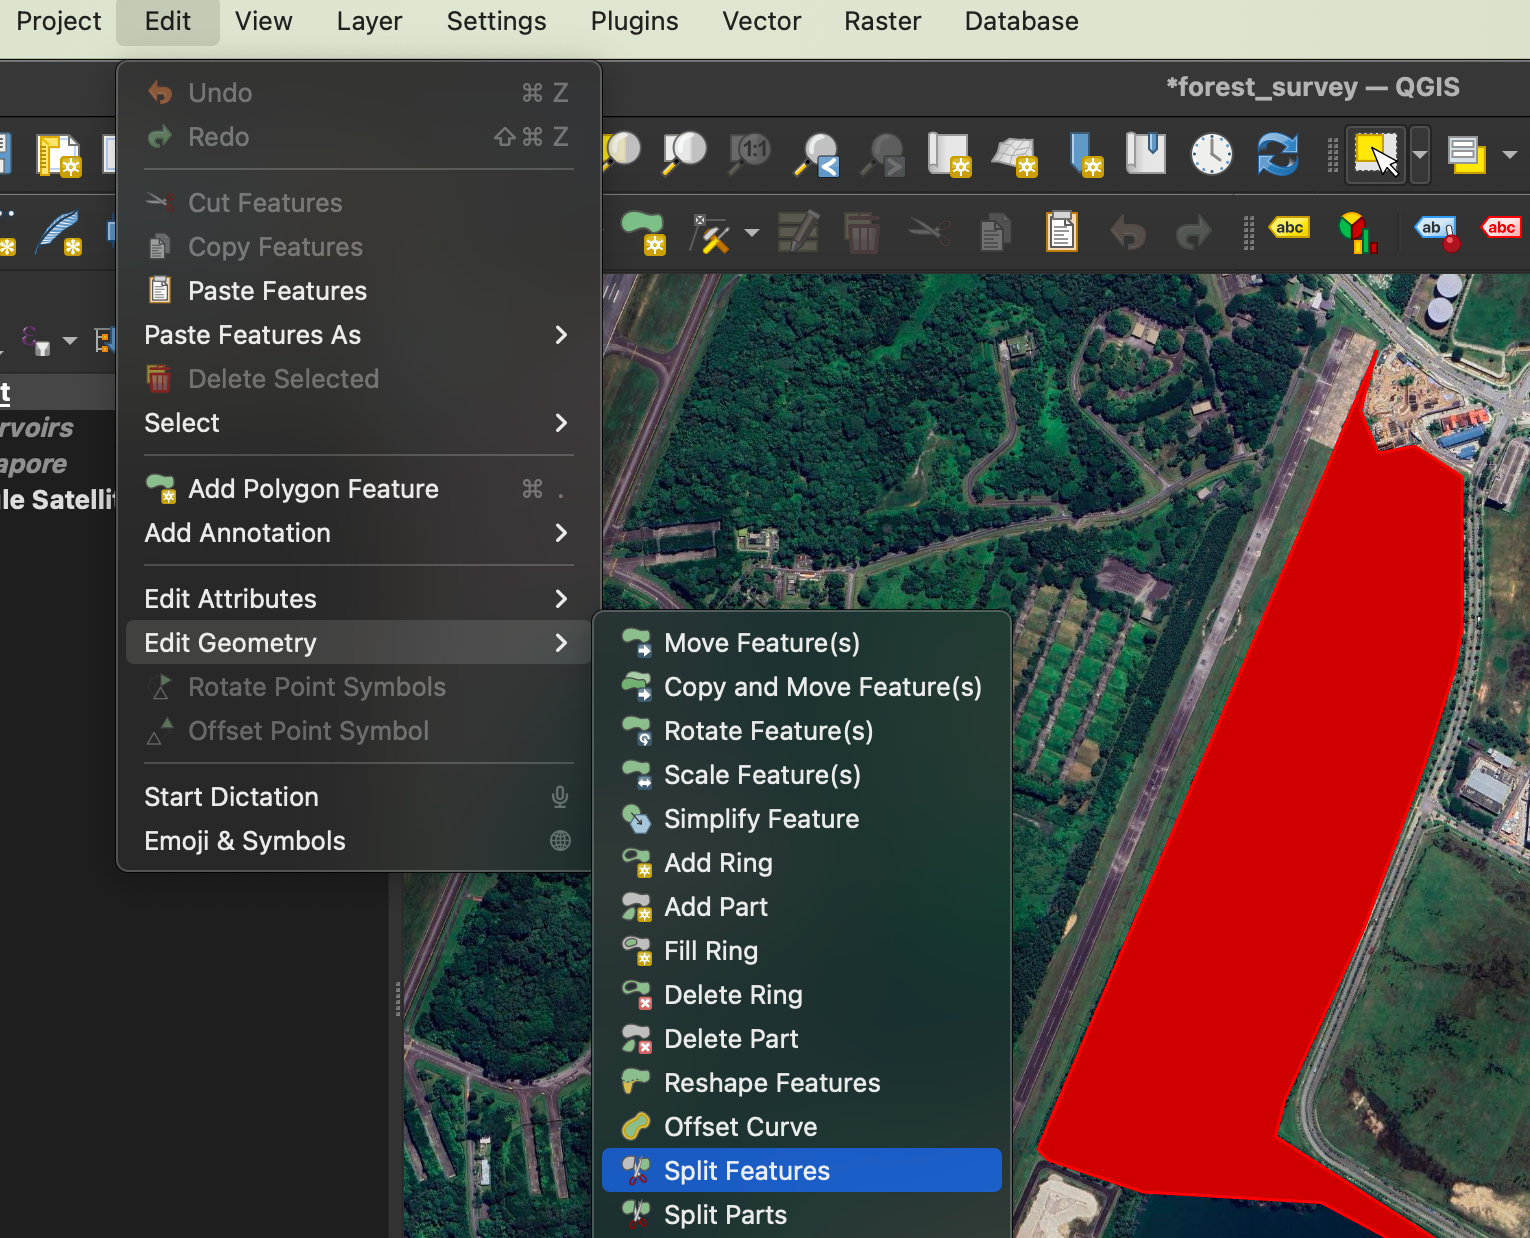Select Reshape Features in Edit Geometry
The image size is (1530, 1238).
tap(771, 1083)
